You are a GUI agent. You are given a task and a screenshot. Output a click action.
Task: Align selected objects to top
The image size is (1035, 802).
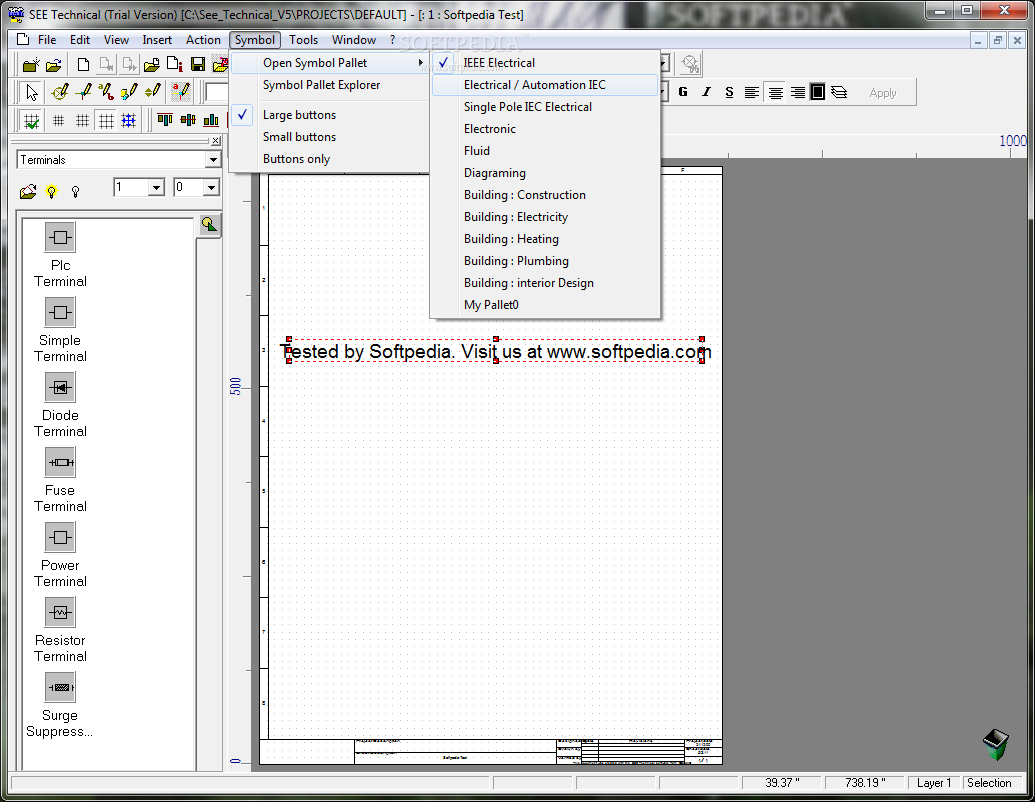(165, 120)
